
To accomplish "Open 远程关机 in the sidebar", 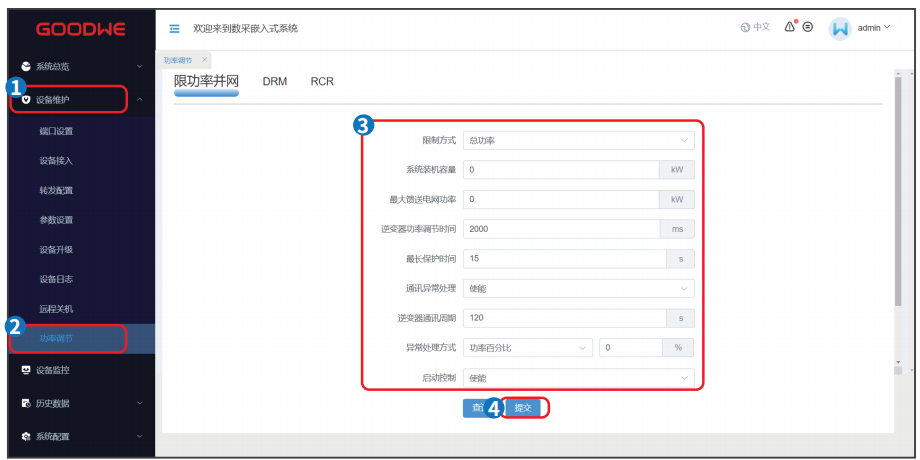I will coord(56,309).
